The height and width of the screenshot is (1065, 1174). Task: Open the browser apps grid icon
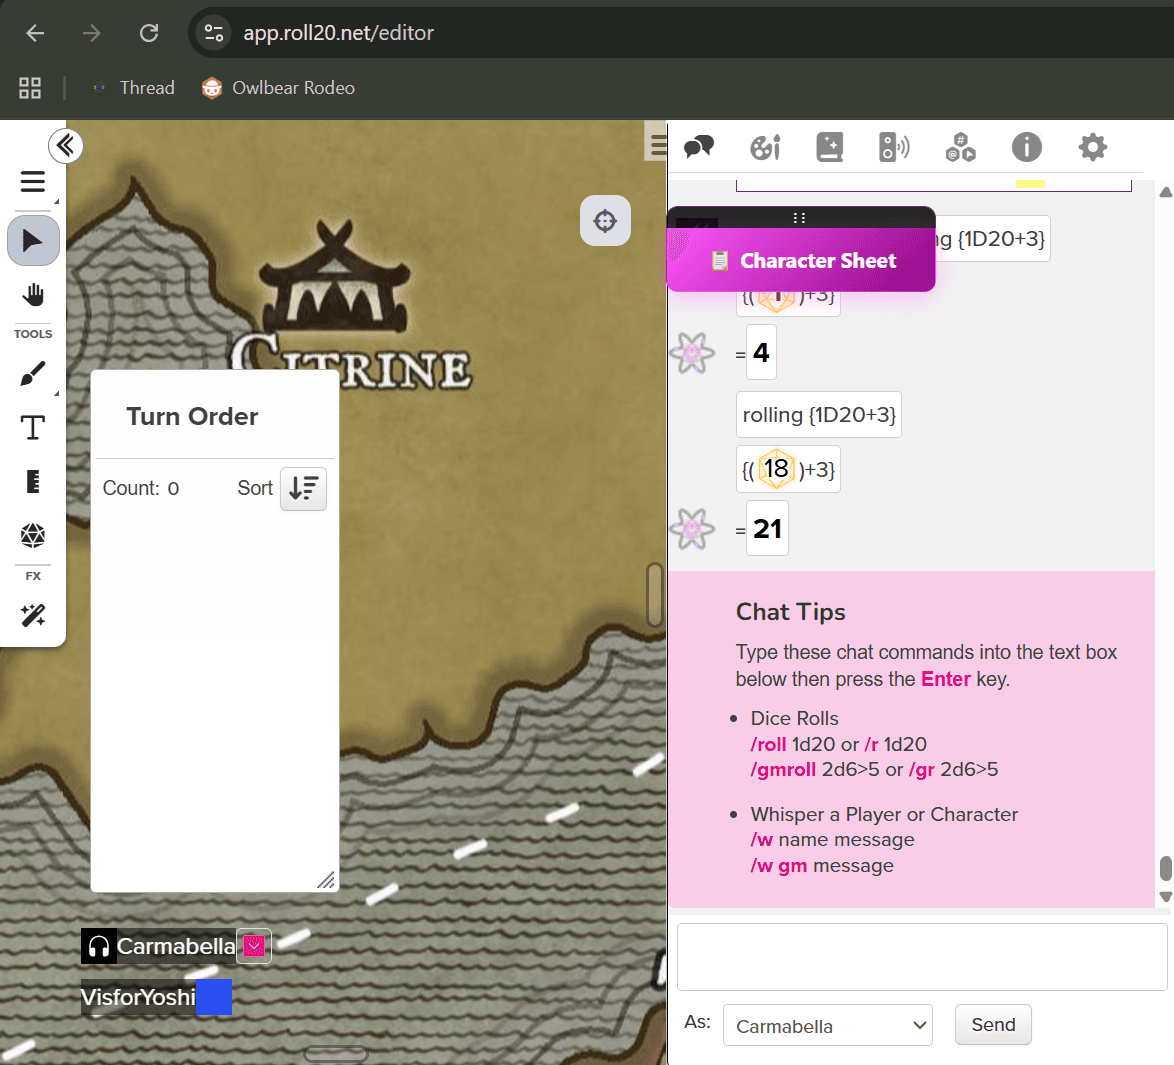click(x=30, y=88)
